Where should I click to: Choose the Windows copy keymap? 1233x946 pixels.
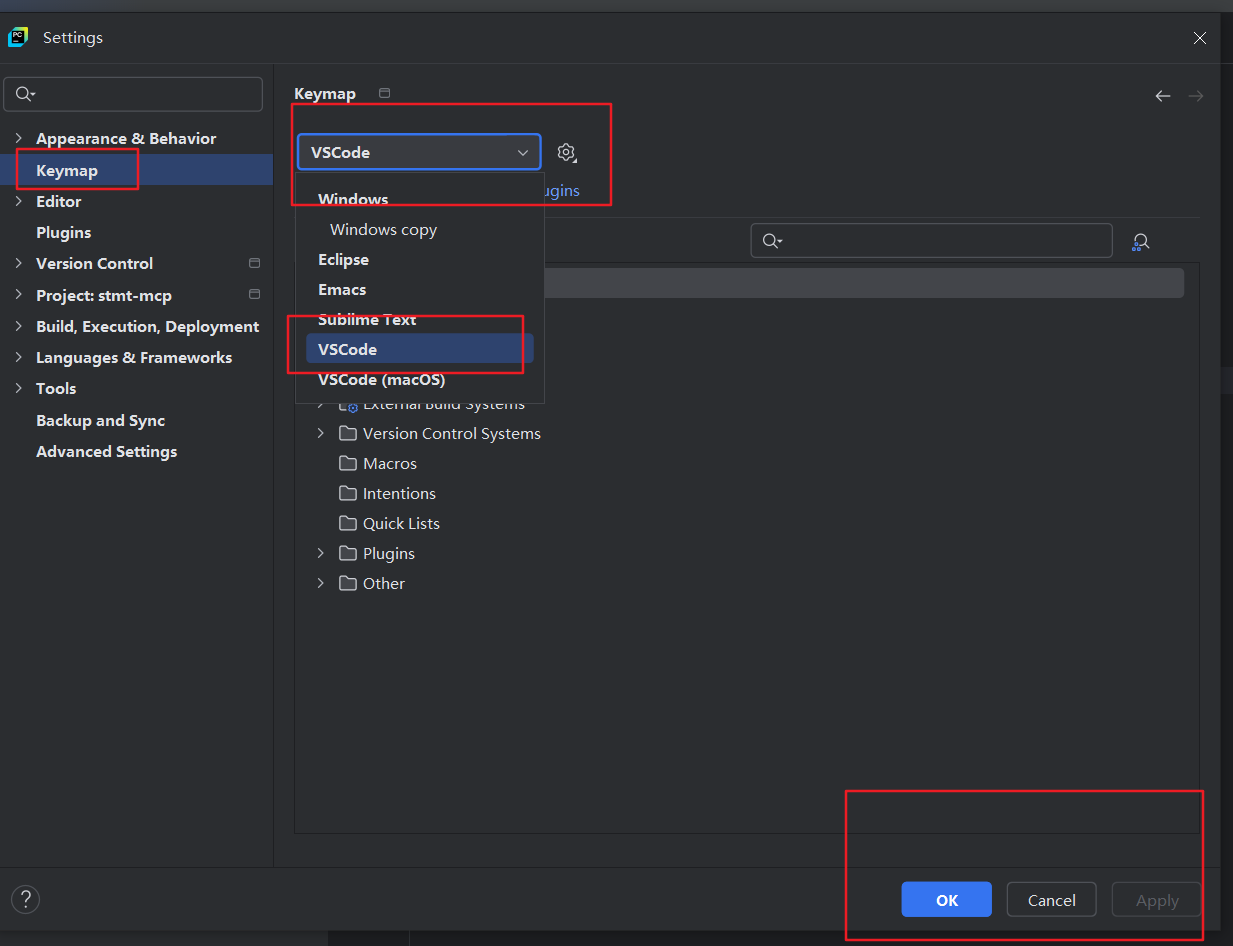tap(420, 229)
